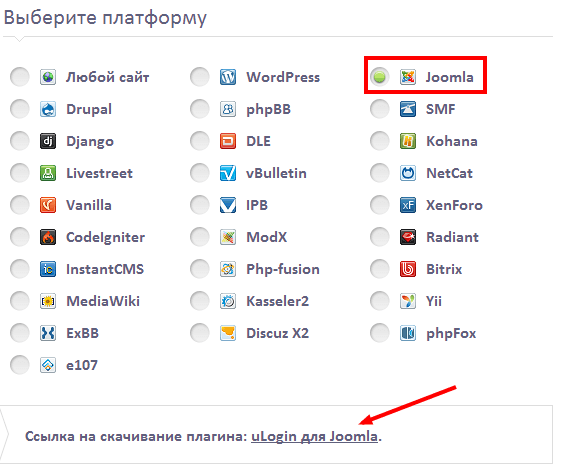Choose the Bitrix radio button

click(379, 269)
